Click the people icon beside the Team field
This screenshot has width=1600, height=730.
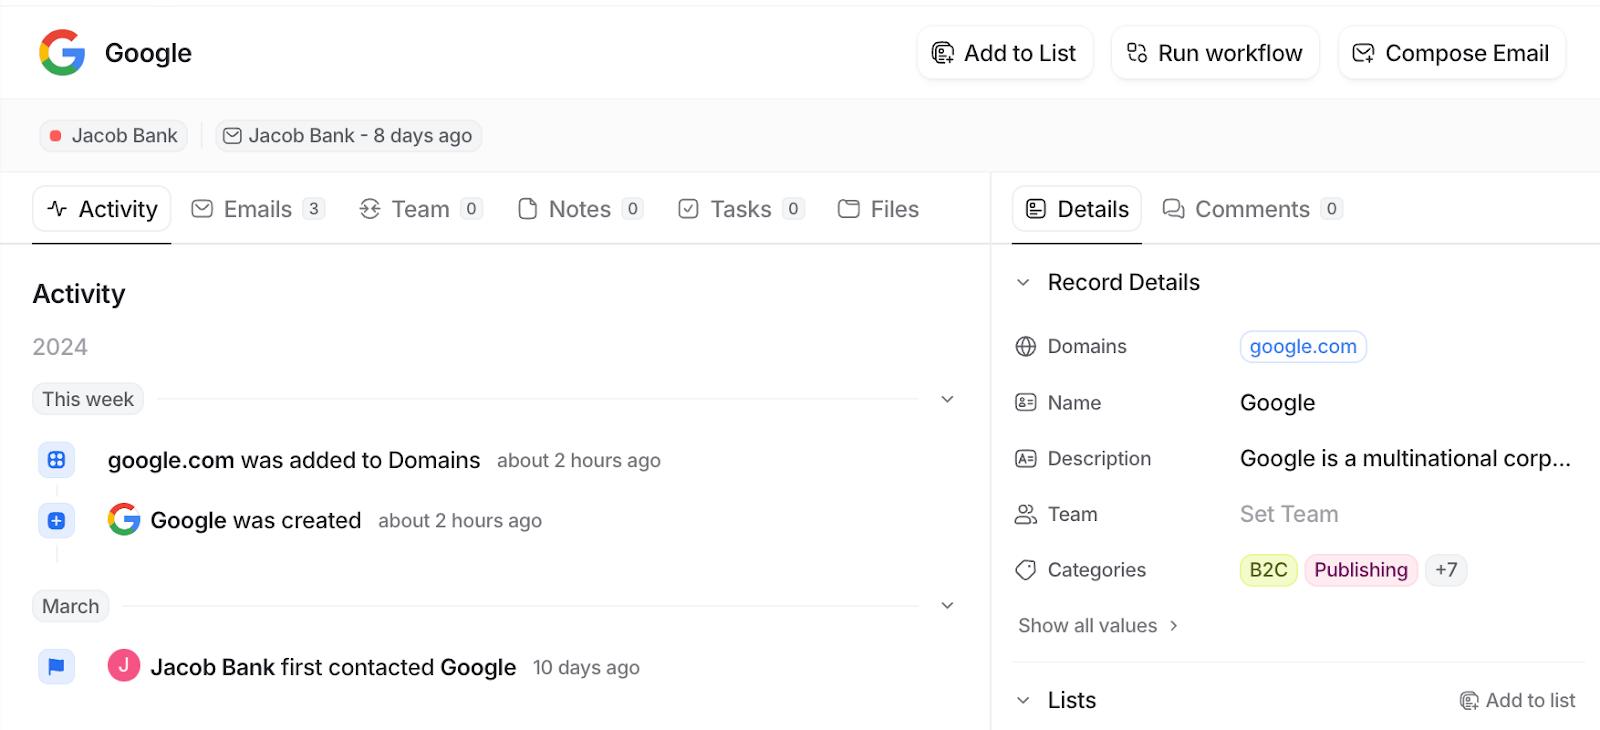point(1026,515)
